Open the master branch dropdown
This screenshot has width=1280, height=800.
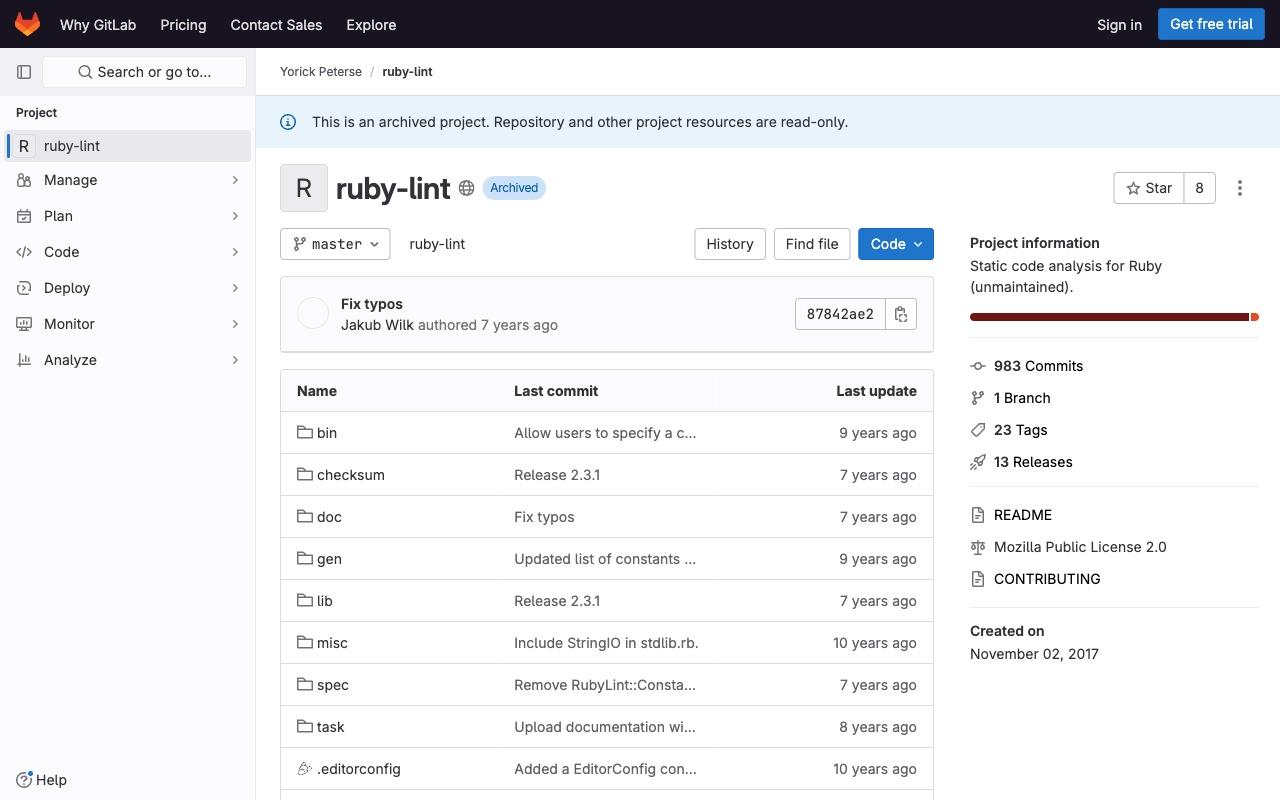pos(335,244)
